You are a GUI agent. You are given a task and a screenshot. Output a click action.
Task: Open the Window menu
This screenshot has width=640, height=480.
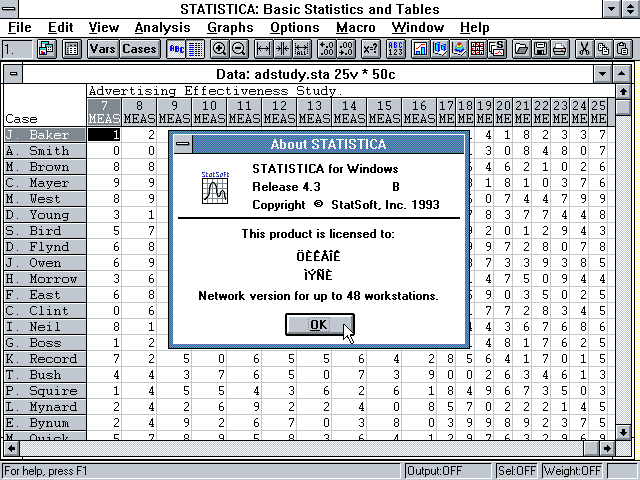tap(418, 27)
